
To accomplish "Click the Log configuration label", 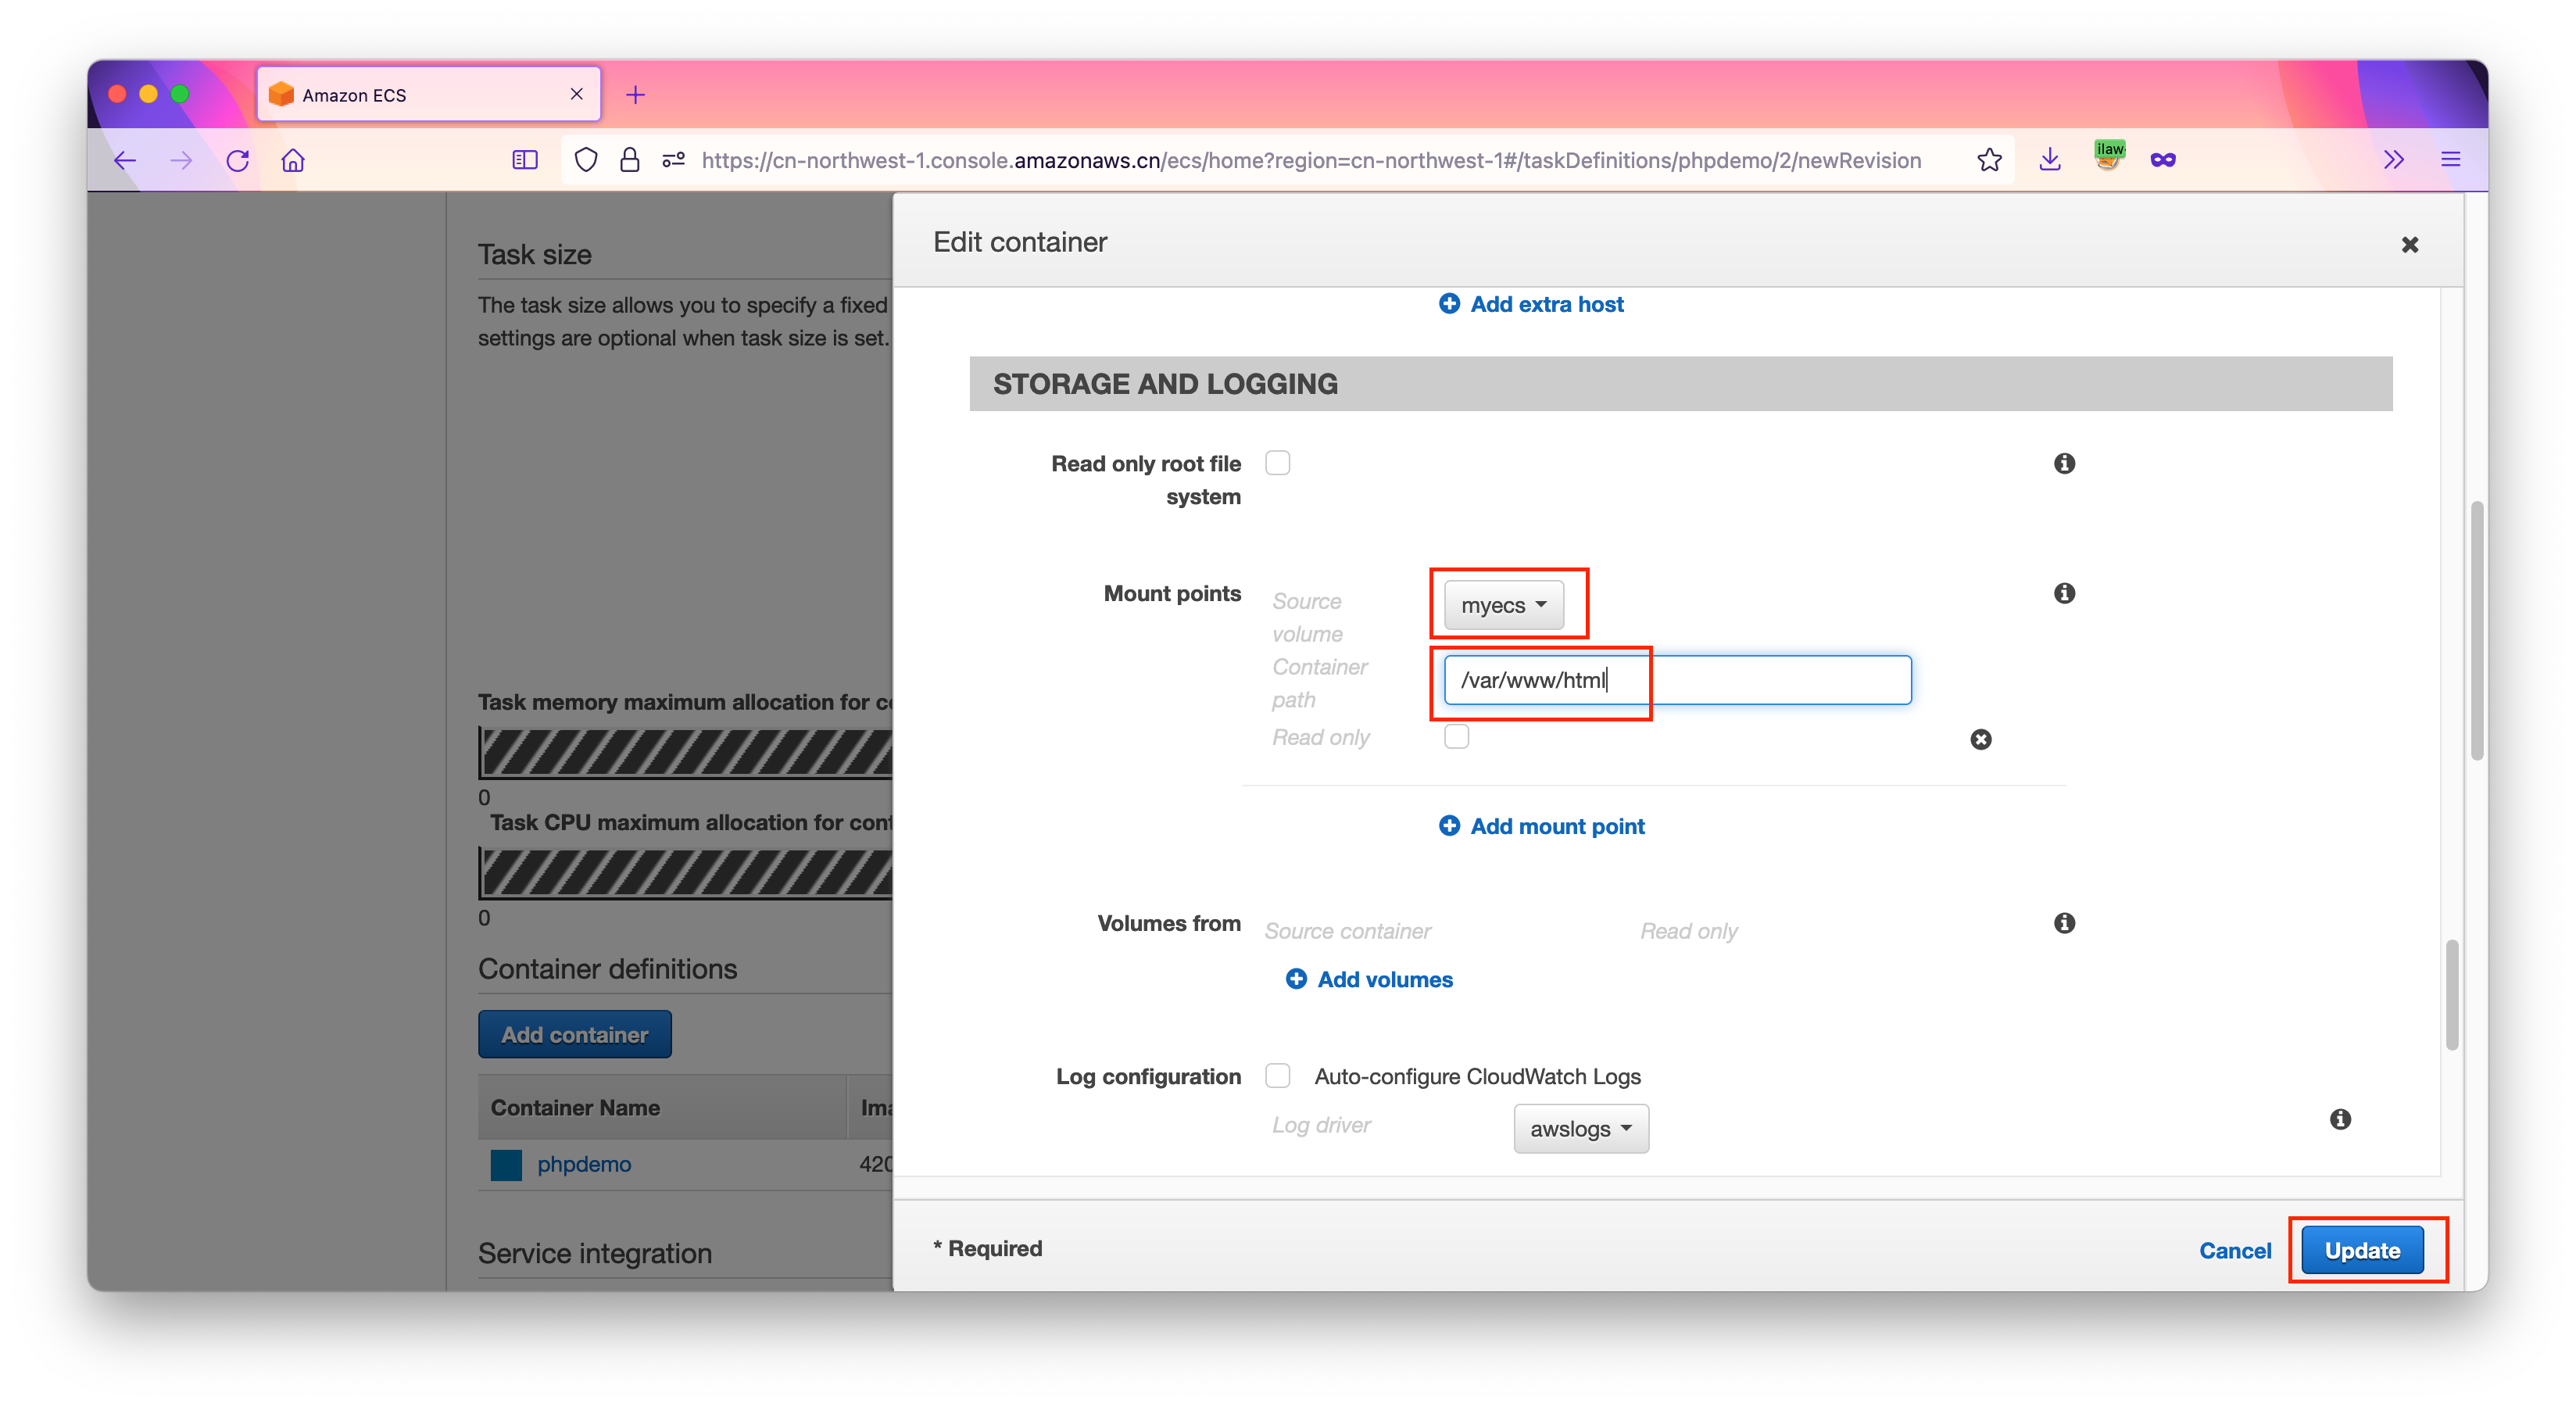I will (x=1148, y=1076).
